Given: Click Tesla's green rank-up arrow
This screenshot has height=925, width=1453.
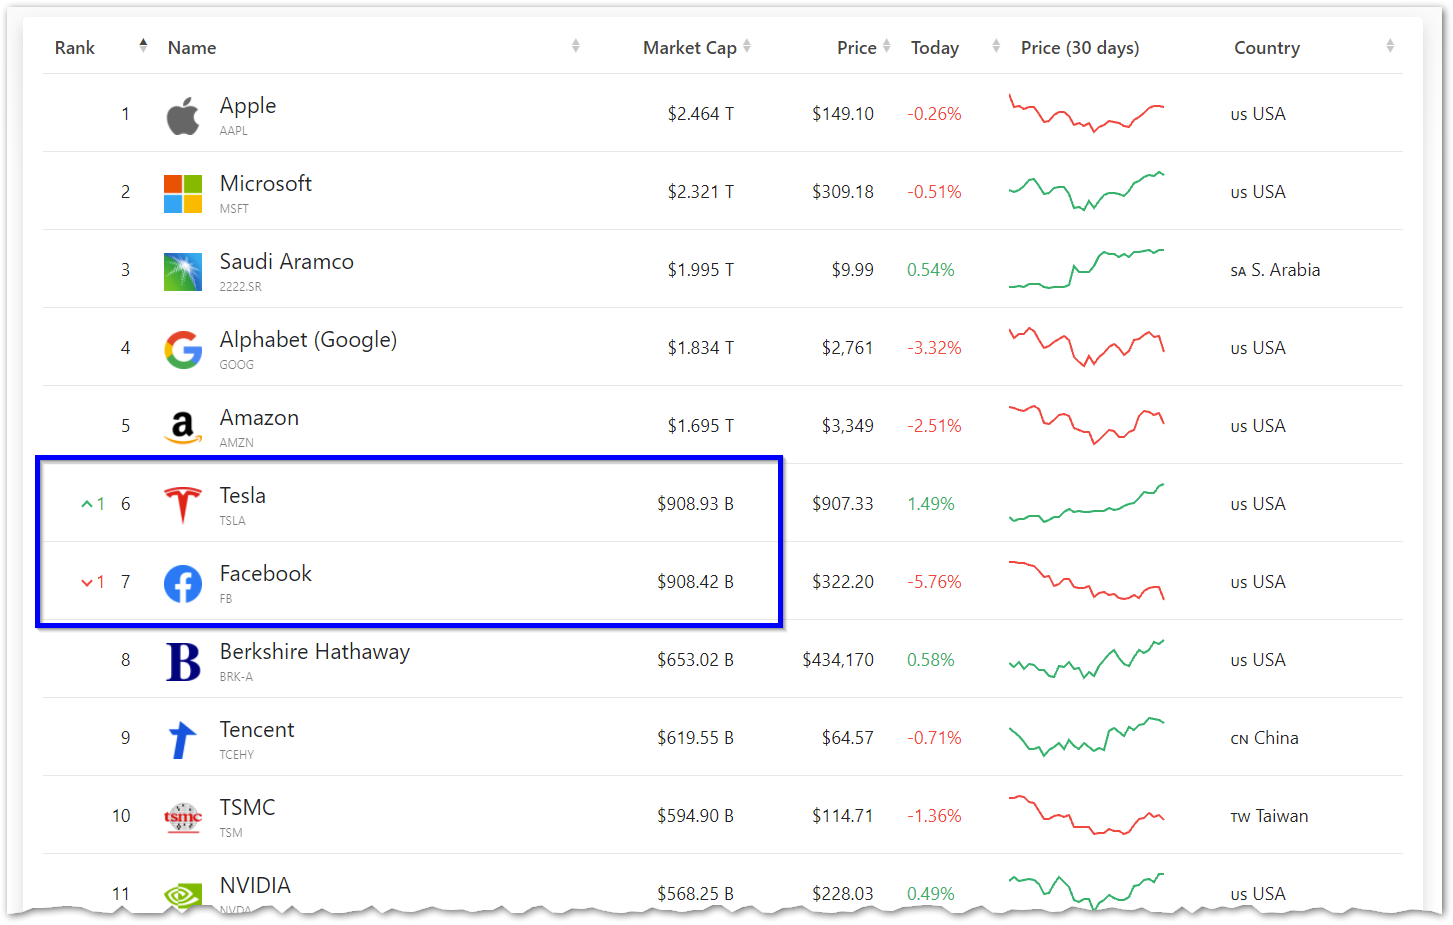Looking at the screenshot, I should click(87, 504).
